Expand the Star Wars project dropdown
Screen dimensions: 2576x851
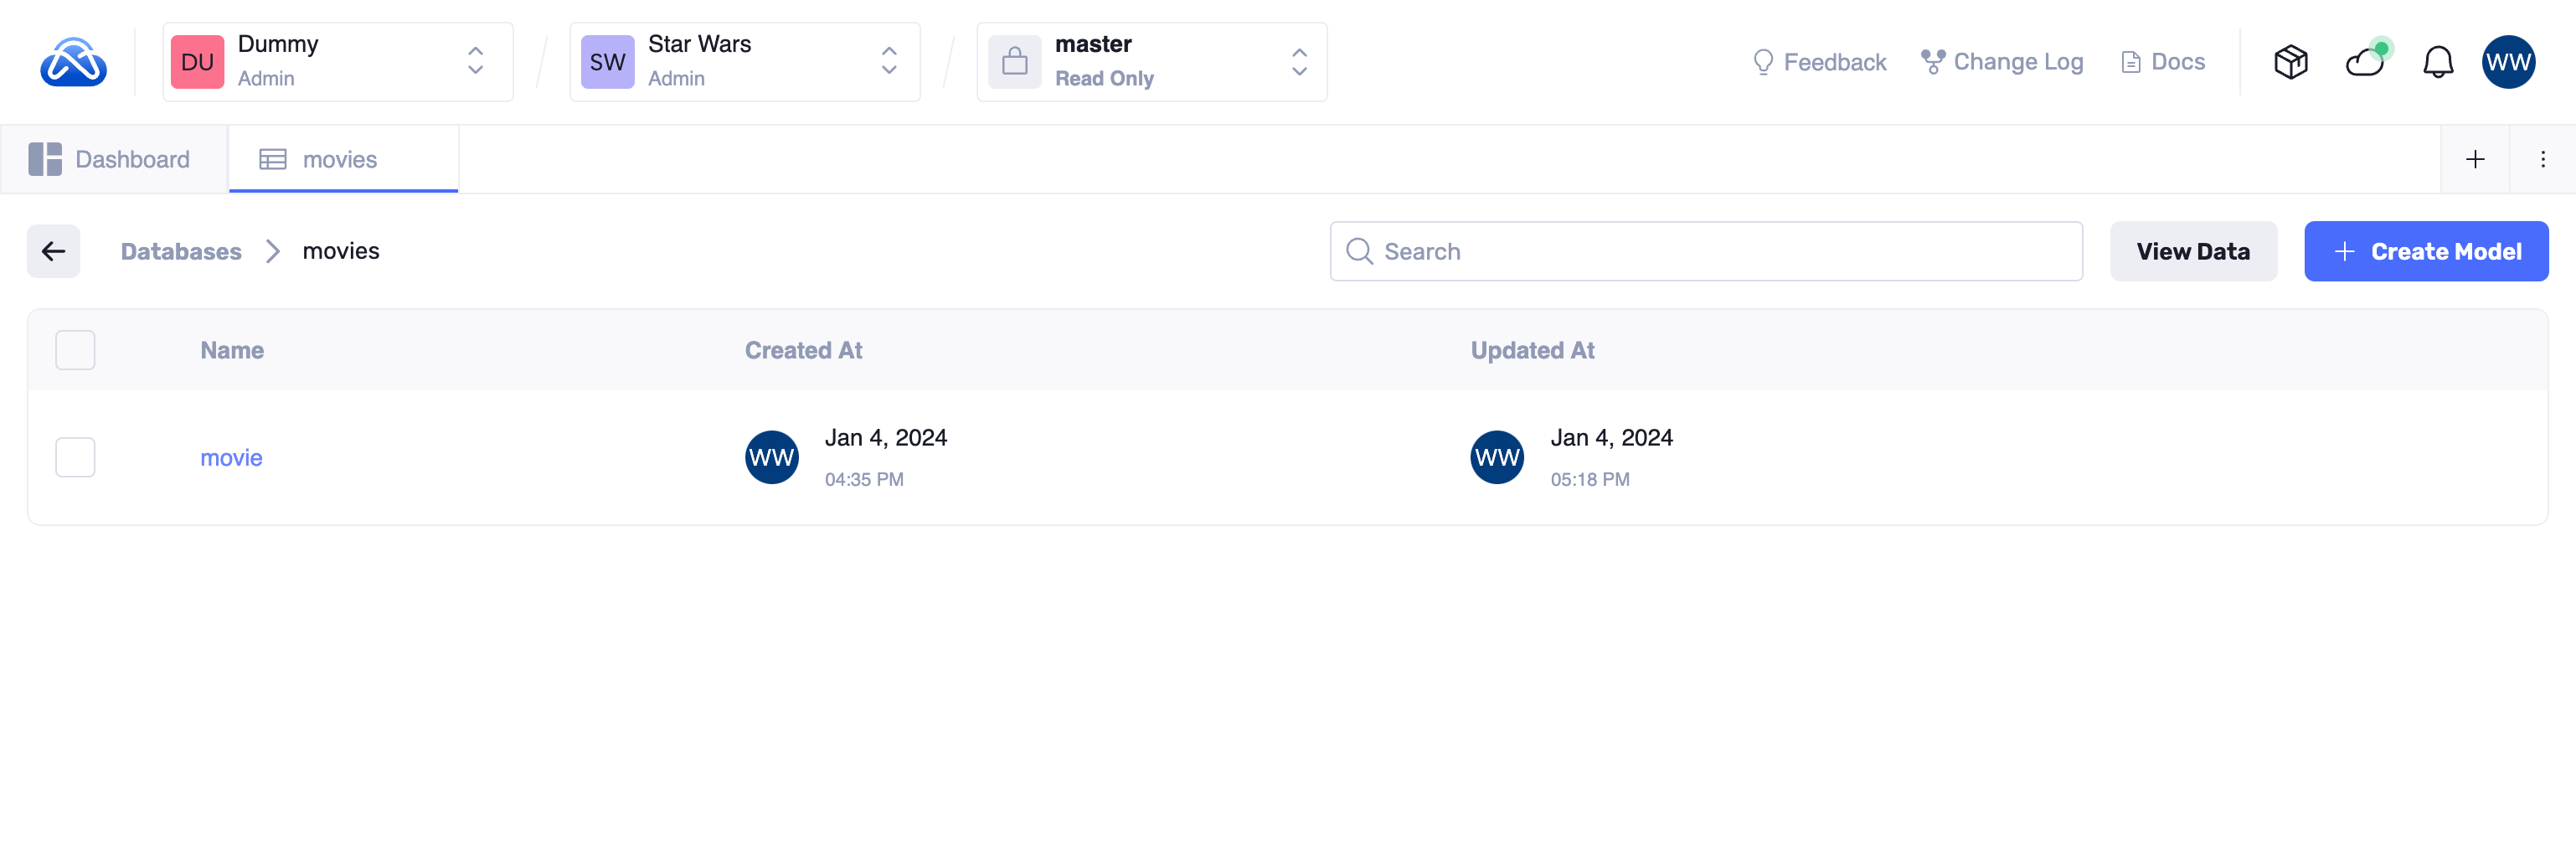point(744,62)
